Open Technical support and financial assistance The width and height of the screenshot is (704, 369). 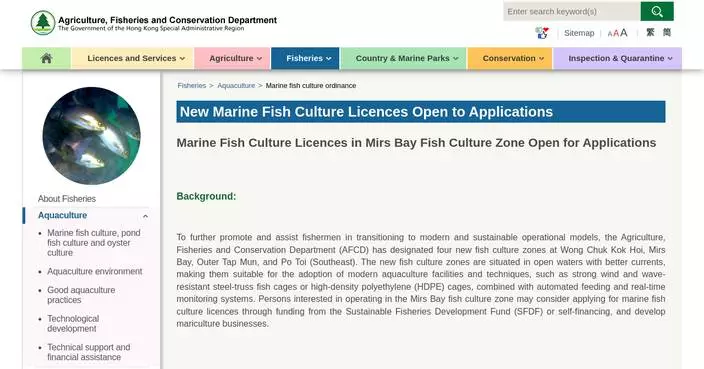tap(89, 352)
